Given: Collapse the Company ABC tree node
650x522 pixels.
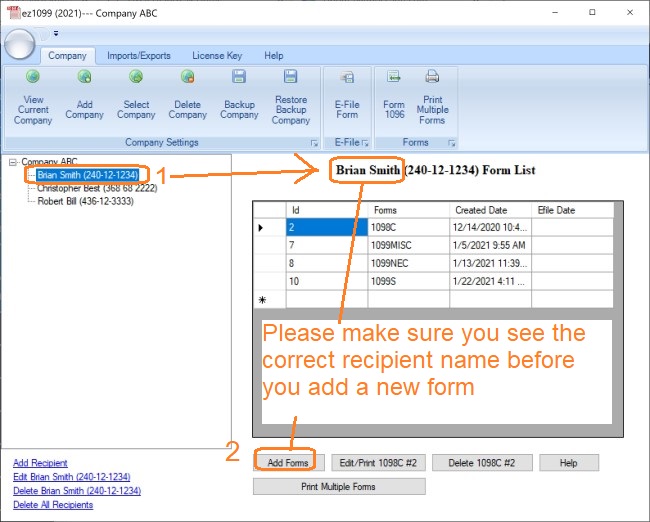Looking at the screenshot, I should (x=12, y=162).
